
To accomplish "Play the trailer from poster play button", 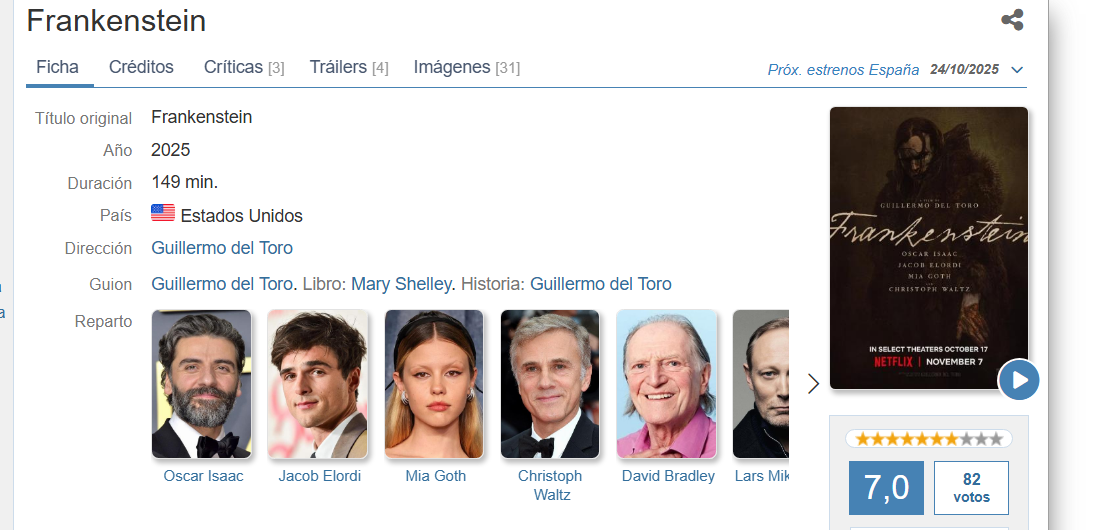I will pyautogui.click(x=1018, y=380).
